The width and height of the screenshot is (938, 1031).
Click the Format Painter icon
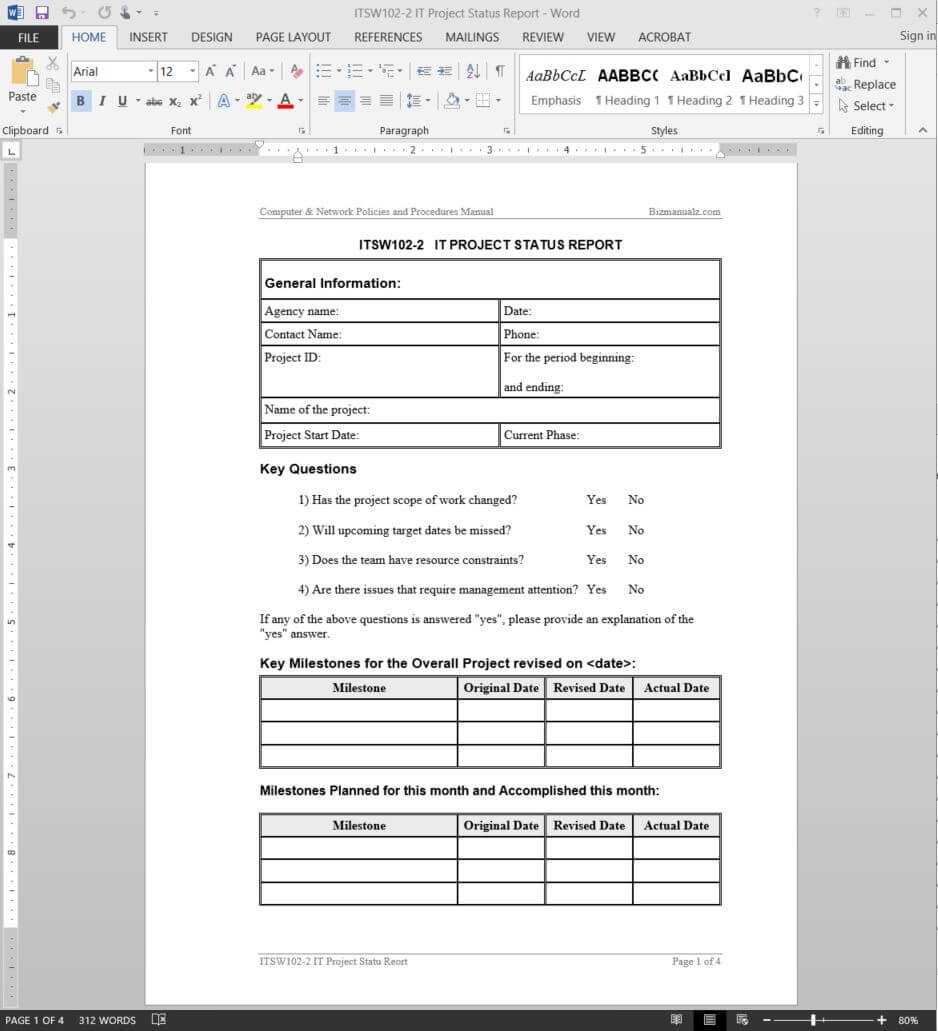pos(53,106)
